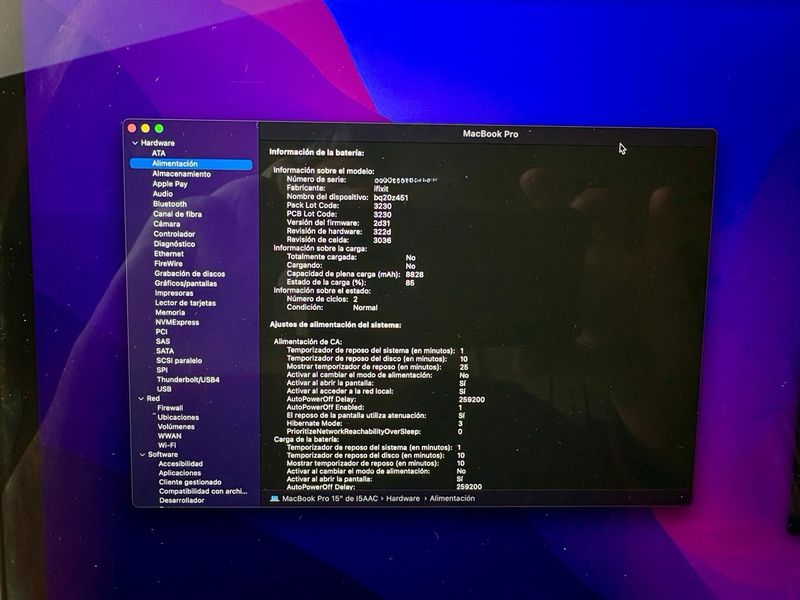Click Hardware in the path bar
This screenshot has width=800, height=600.
[403, 498]
